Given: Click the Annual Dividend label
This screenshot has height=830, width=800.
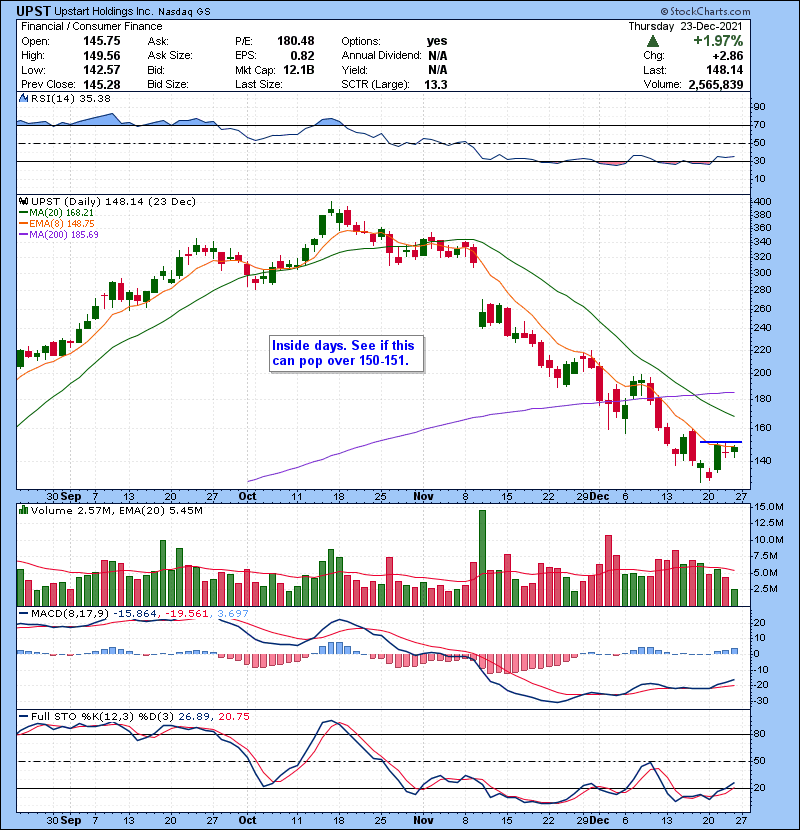Looking at the screenshot, I should [x=381, y=56].
